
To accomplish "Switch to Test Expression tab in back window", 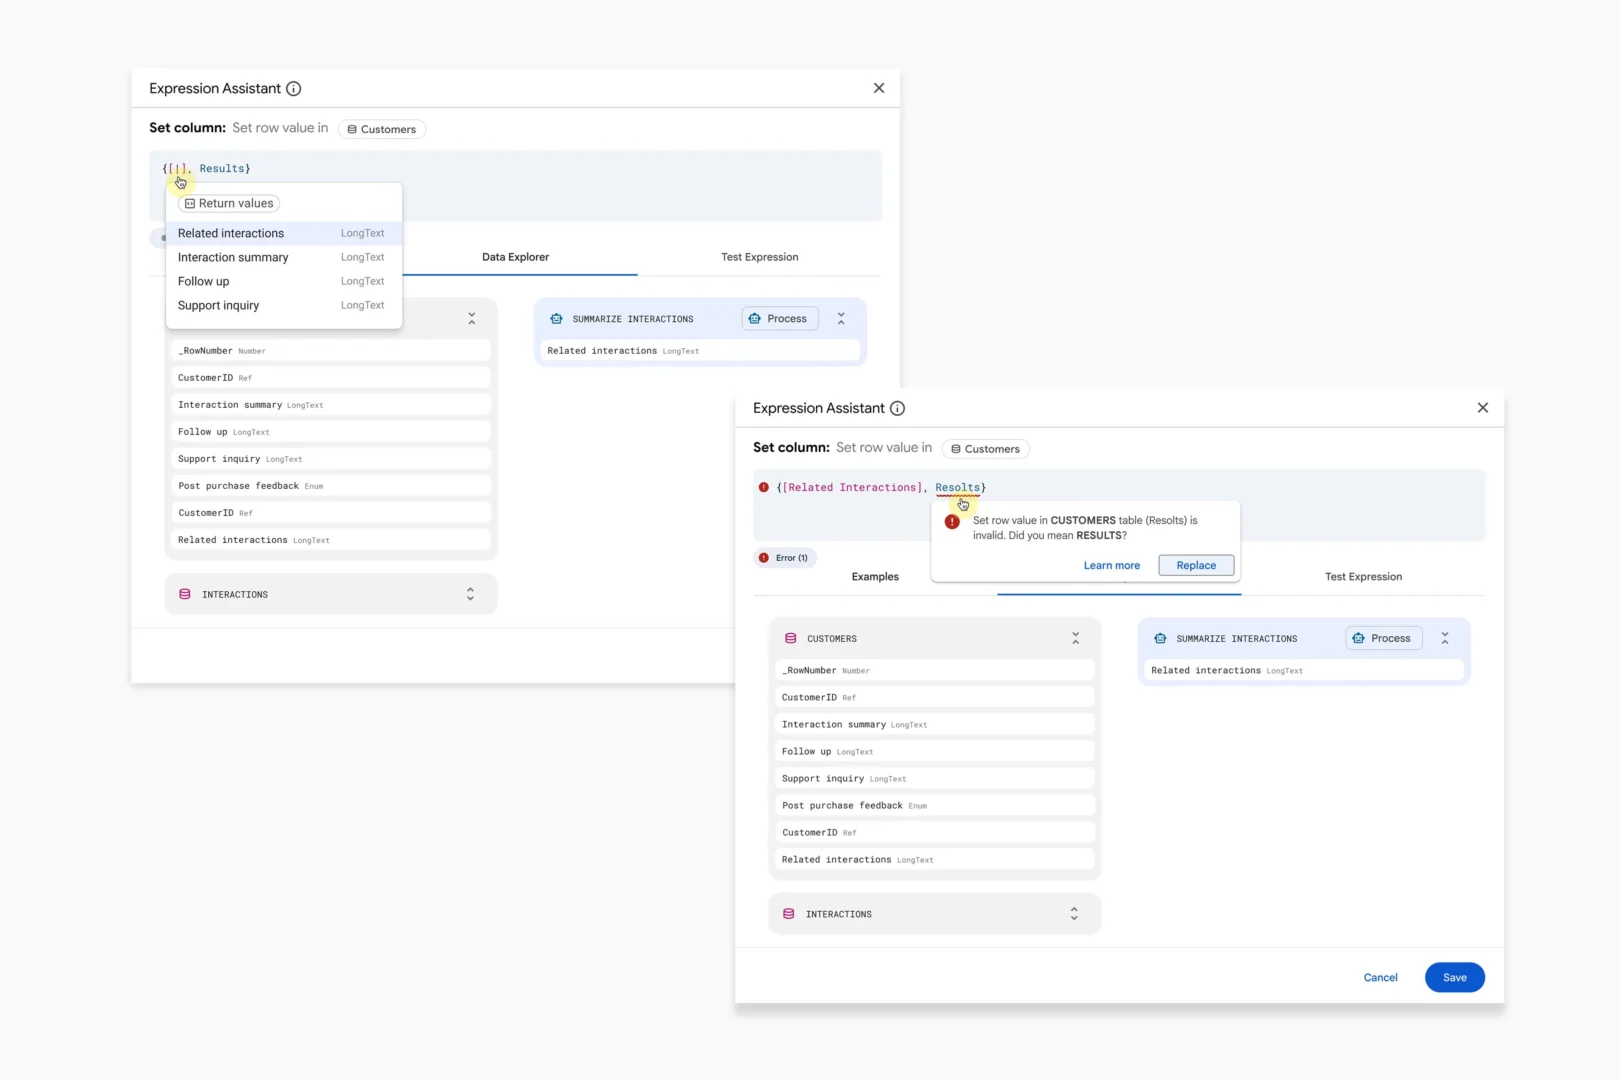I will tap(760, 257).
